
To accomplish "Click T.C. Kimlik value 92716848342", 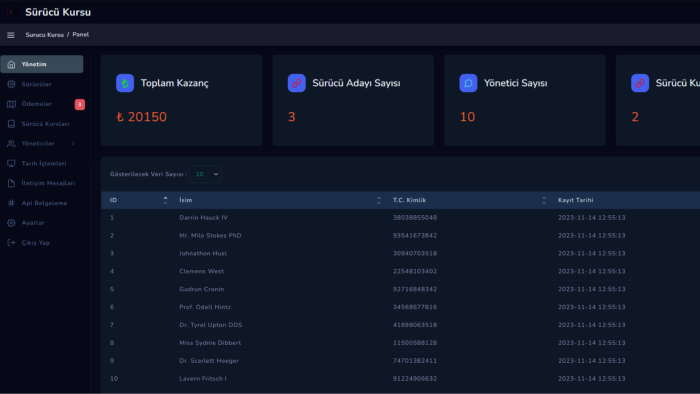I will (415, 289).
